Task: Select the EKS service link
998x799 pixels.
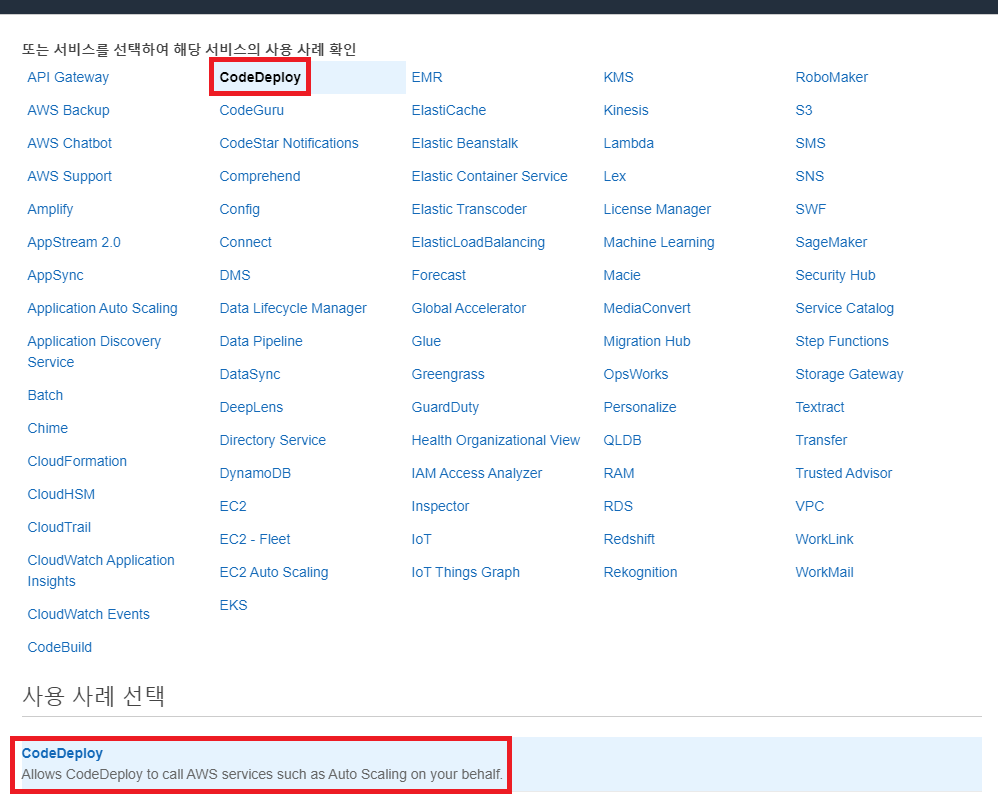Action: (x=234, y=607)
